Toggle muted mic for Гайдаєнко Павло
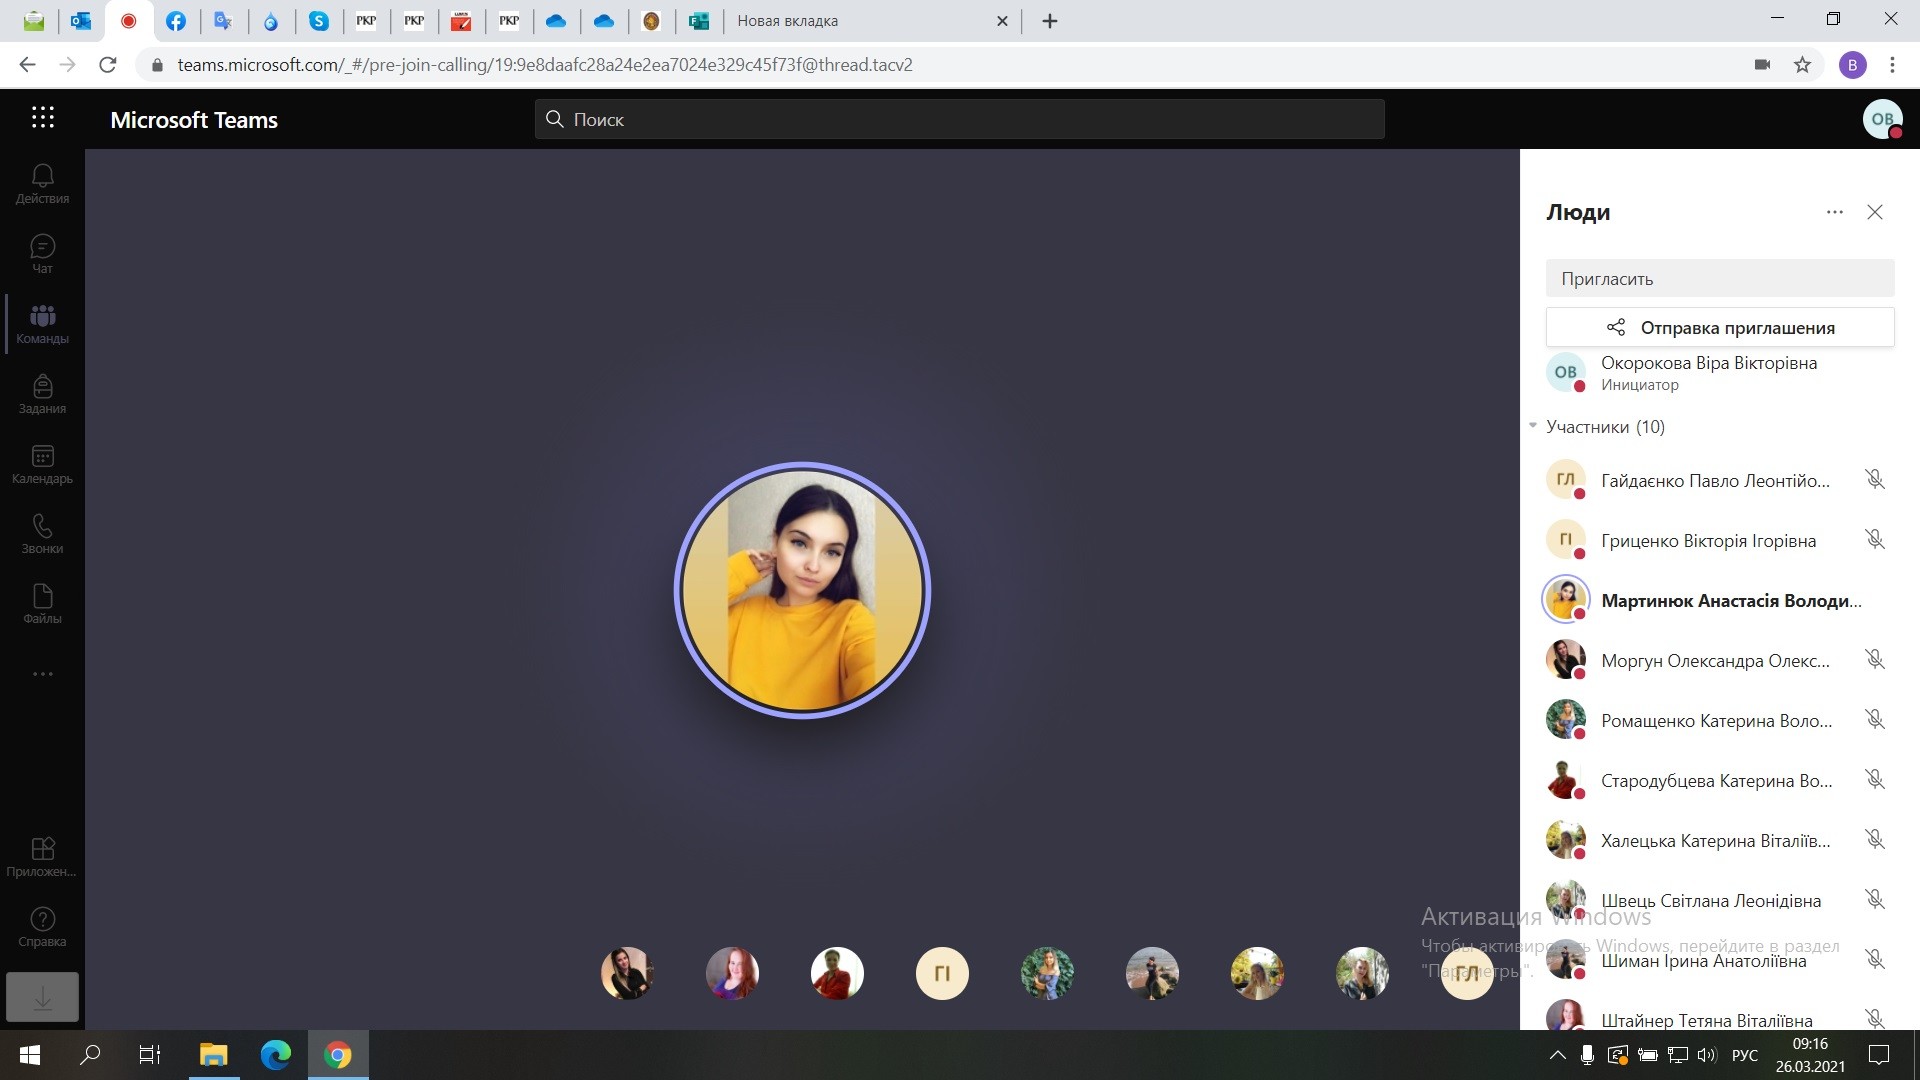The width and height of the screenshot is (1920, 1080). click(x=1875, y=480)
